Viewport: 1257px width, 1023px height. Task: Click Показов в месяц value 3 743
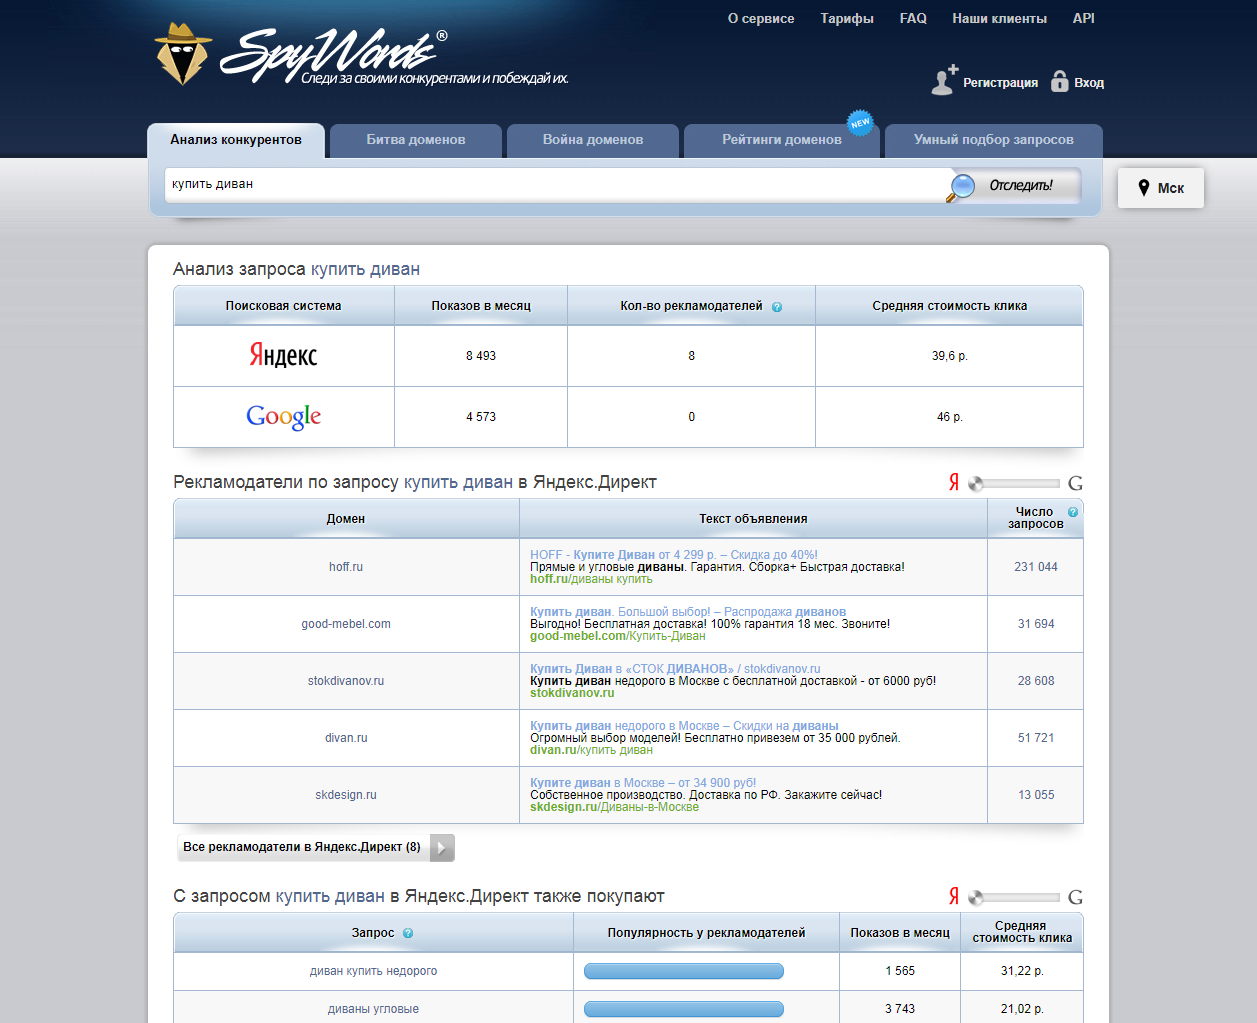tap(900, 1009)
